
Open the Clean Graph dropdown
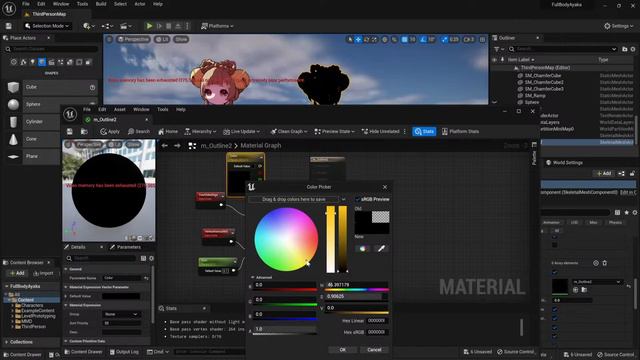(x=289, y=131)
